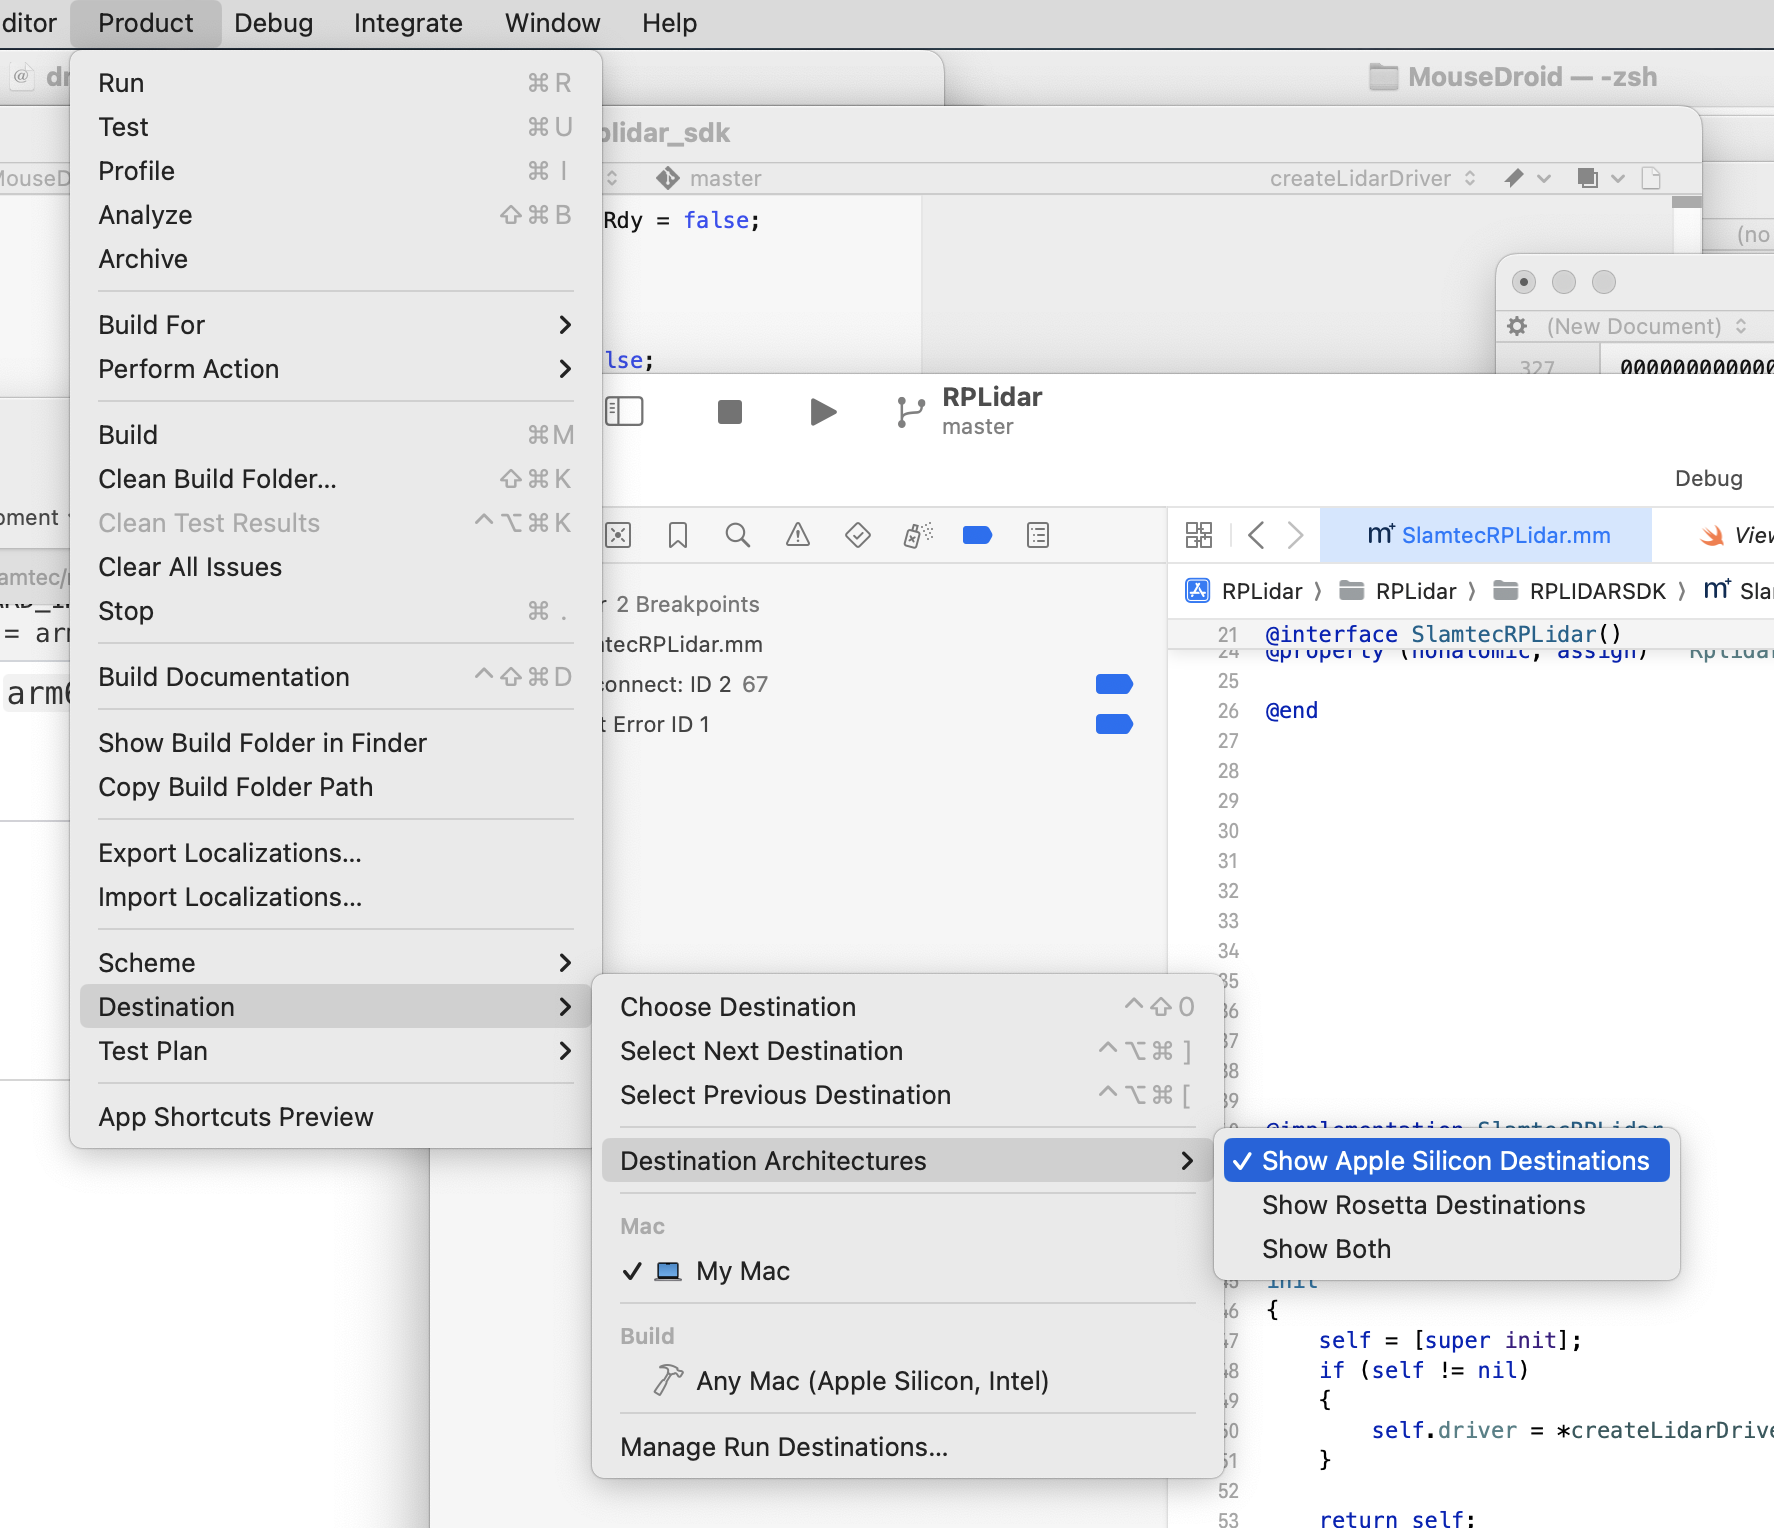Toggle the Error ID 1 breakpoint indicator

(1113, 724)
